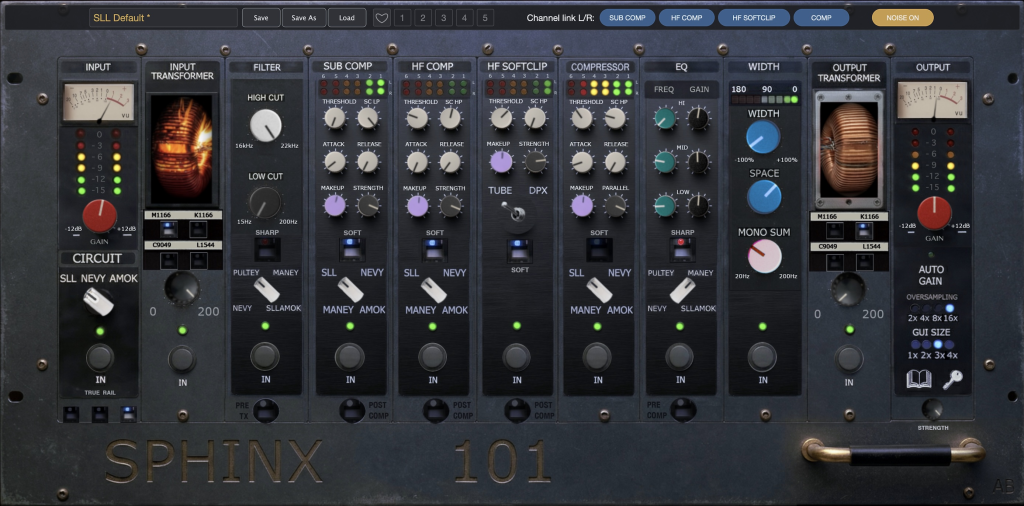
Task: Load a preset with the Load button
Action: coord(347,18)
